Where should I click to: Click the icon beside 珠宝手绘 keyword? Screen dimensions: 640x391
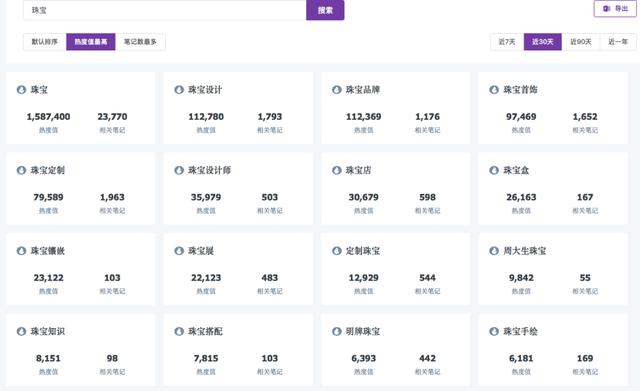tap(494, 331)
